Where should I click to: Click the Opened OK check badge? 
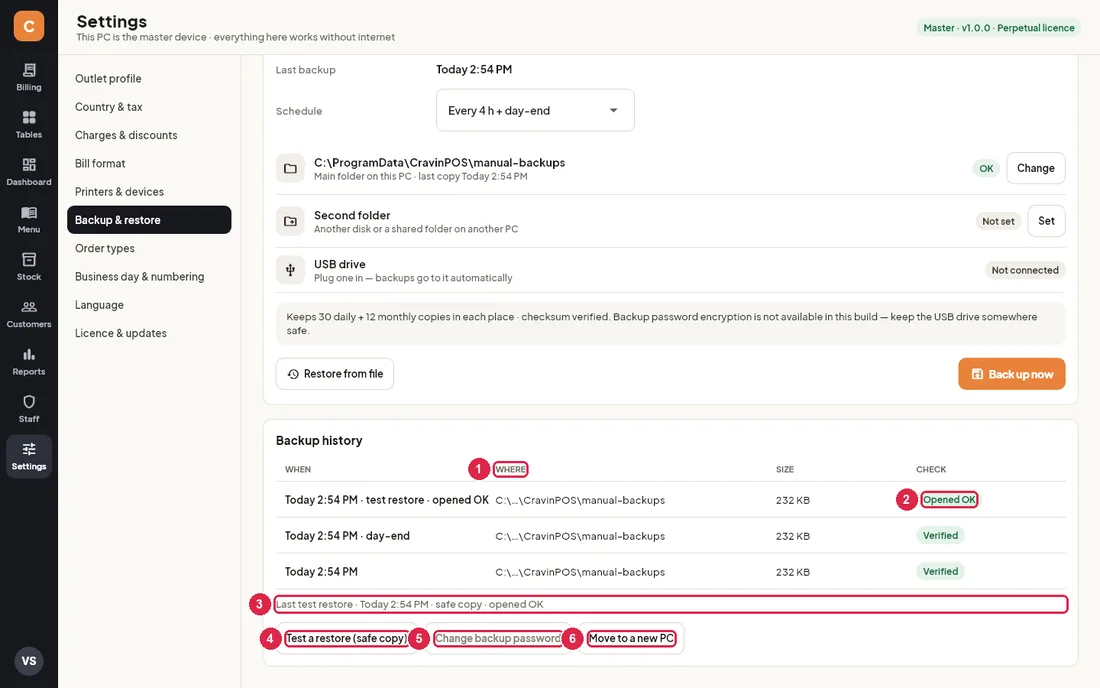948,499
